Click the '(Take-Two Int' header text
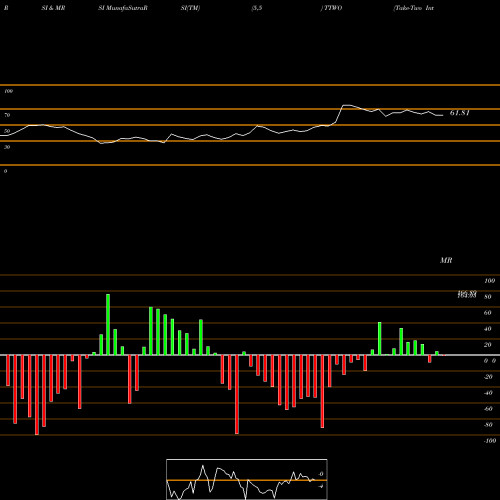Image resolution: width=500 pixels, height=500 pixels. pos(414,8)
